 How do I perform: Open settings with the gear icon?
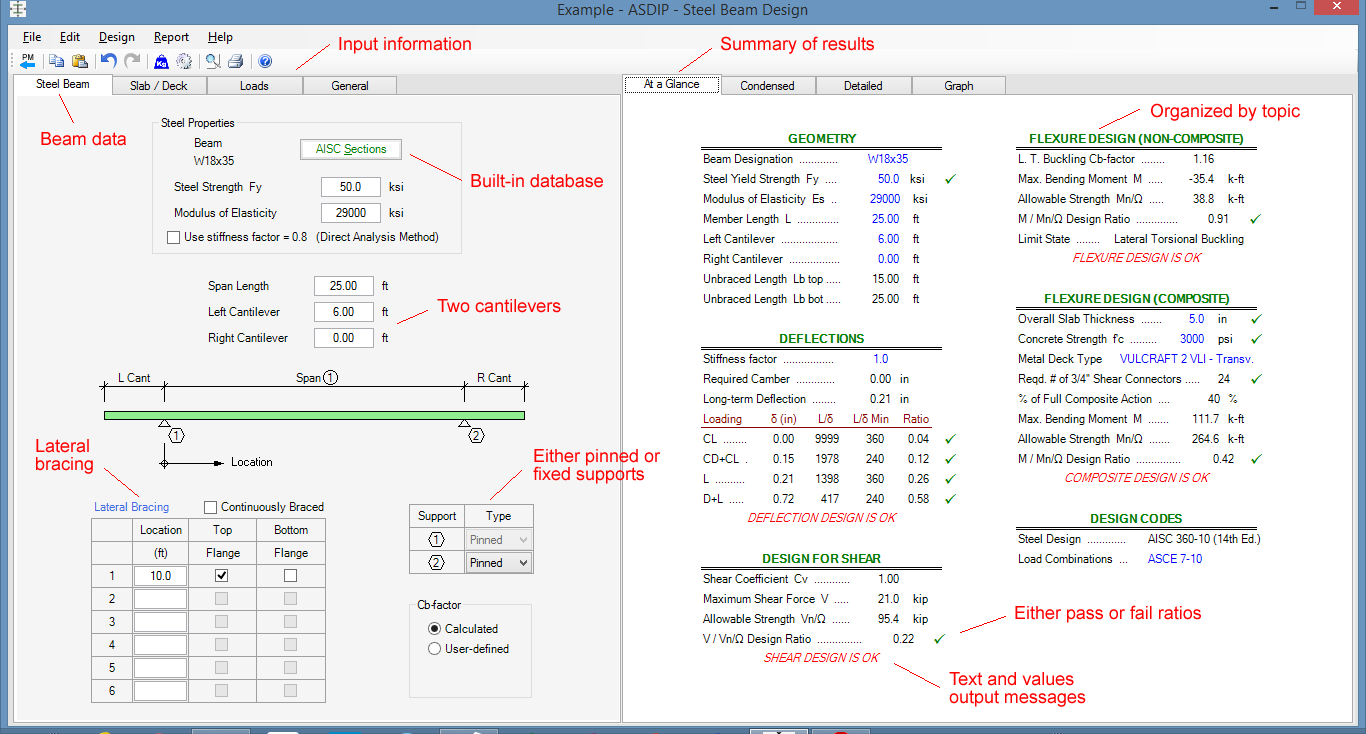184,61
